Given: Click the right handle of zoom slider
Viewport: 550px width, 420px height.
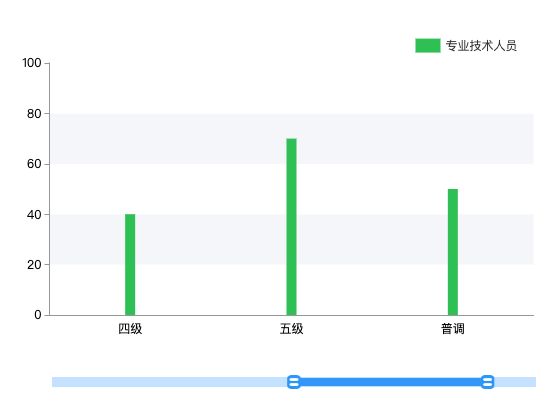Looking at the screenshot, I should click(487, 382).
